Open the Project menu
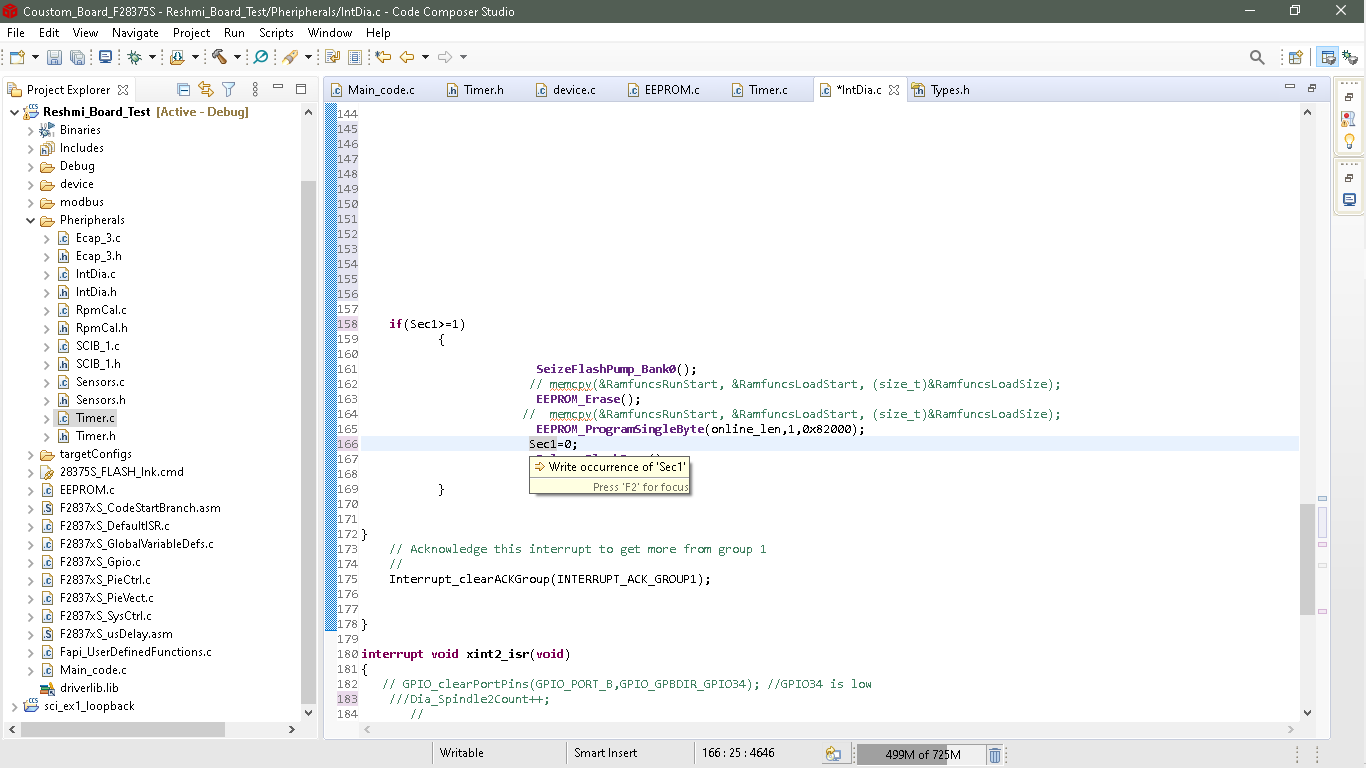This screenshot has height=768, width=1366. (191, 33)
